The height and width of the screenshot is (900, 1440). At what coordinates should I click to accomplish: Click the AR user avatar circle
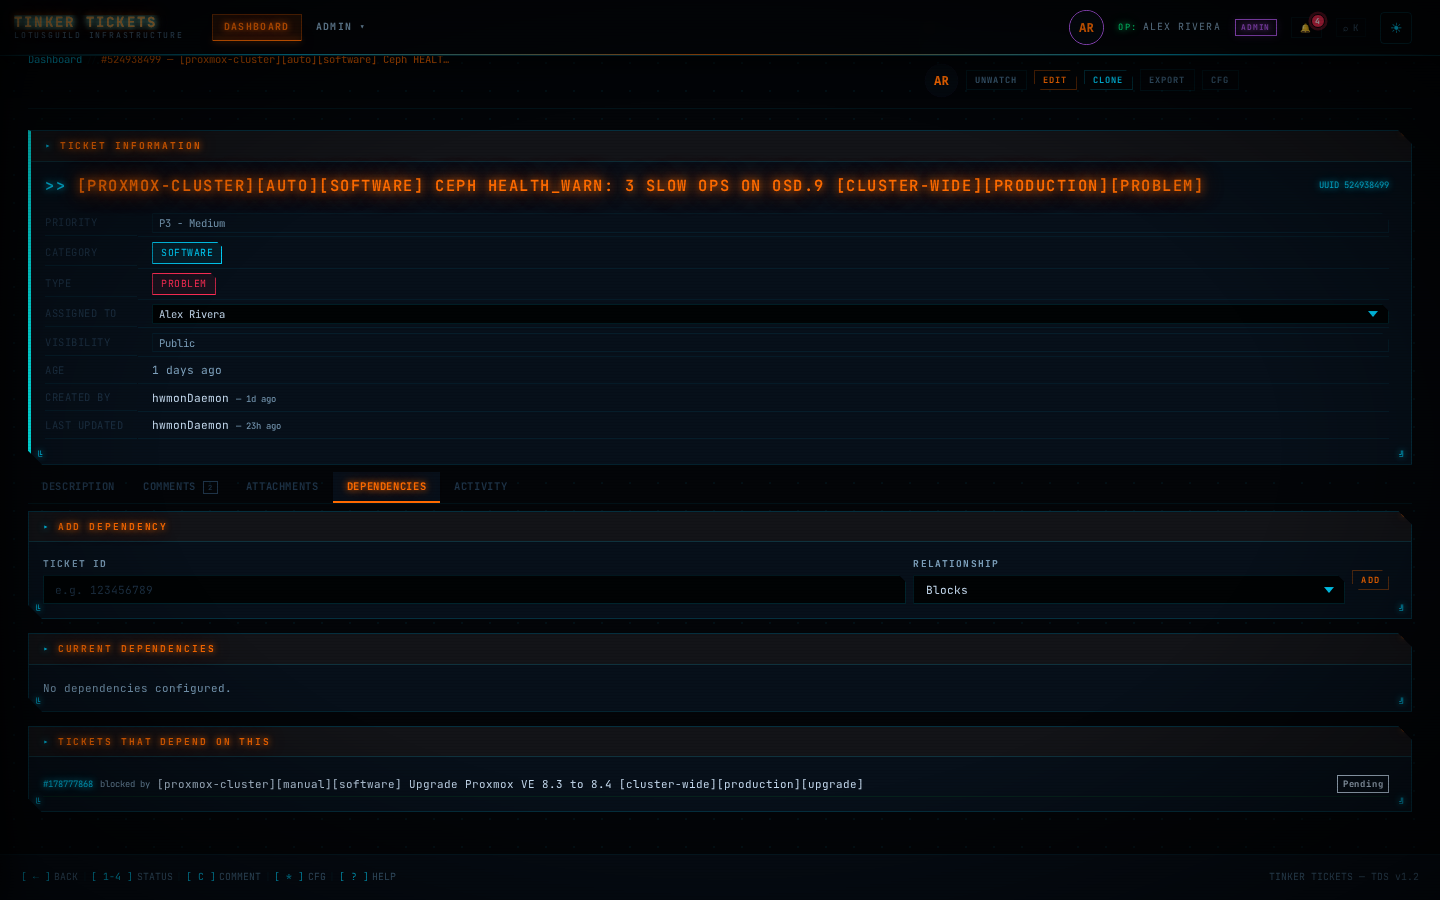[1086, 28]
